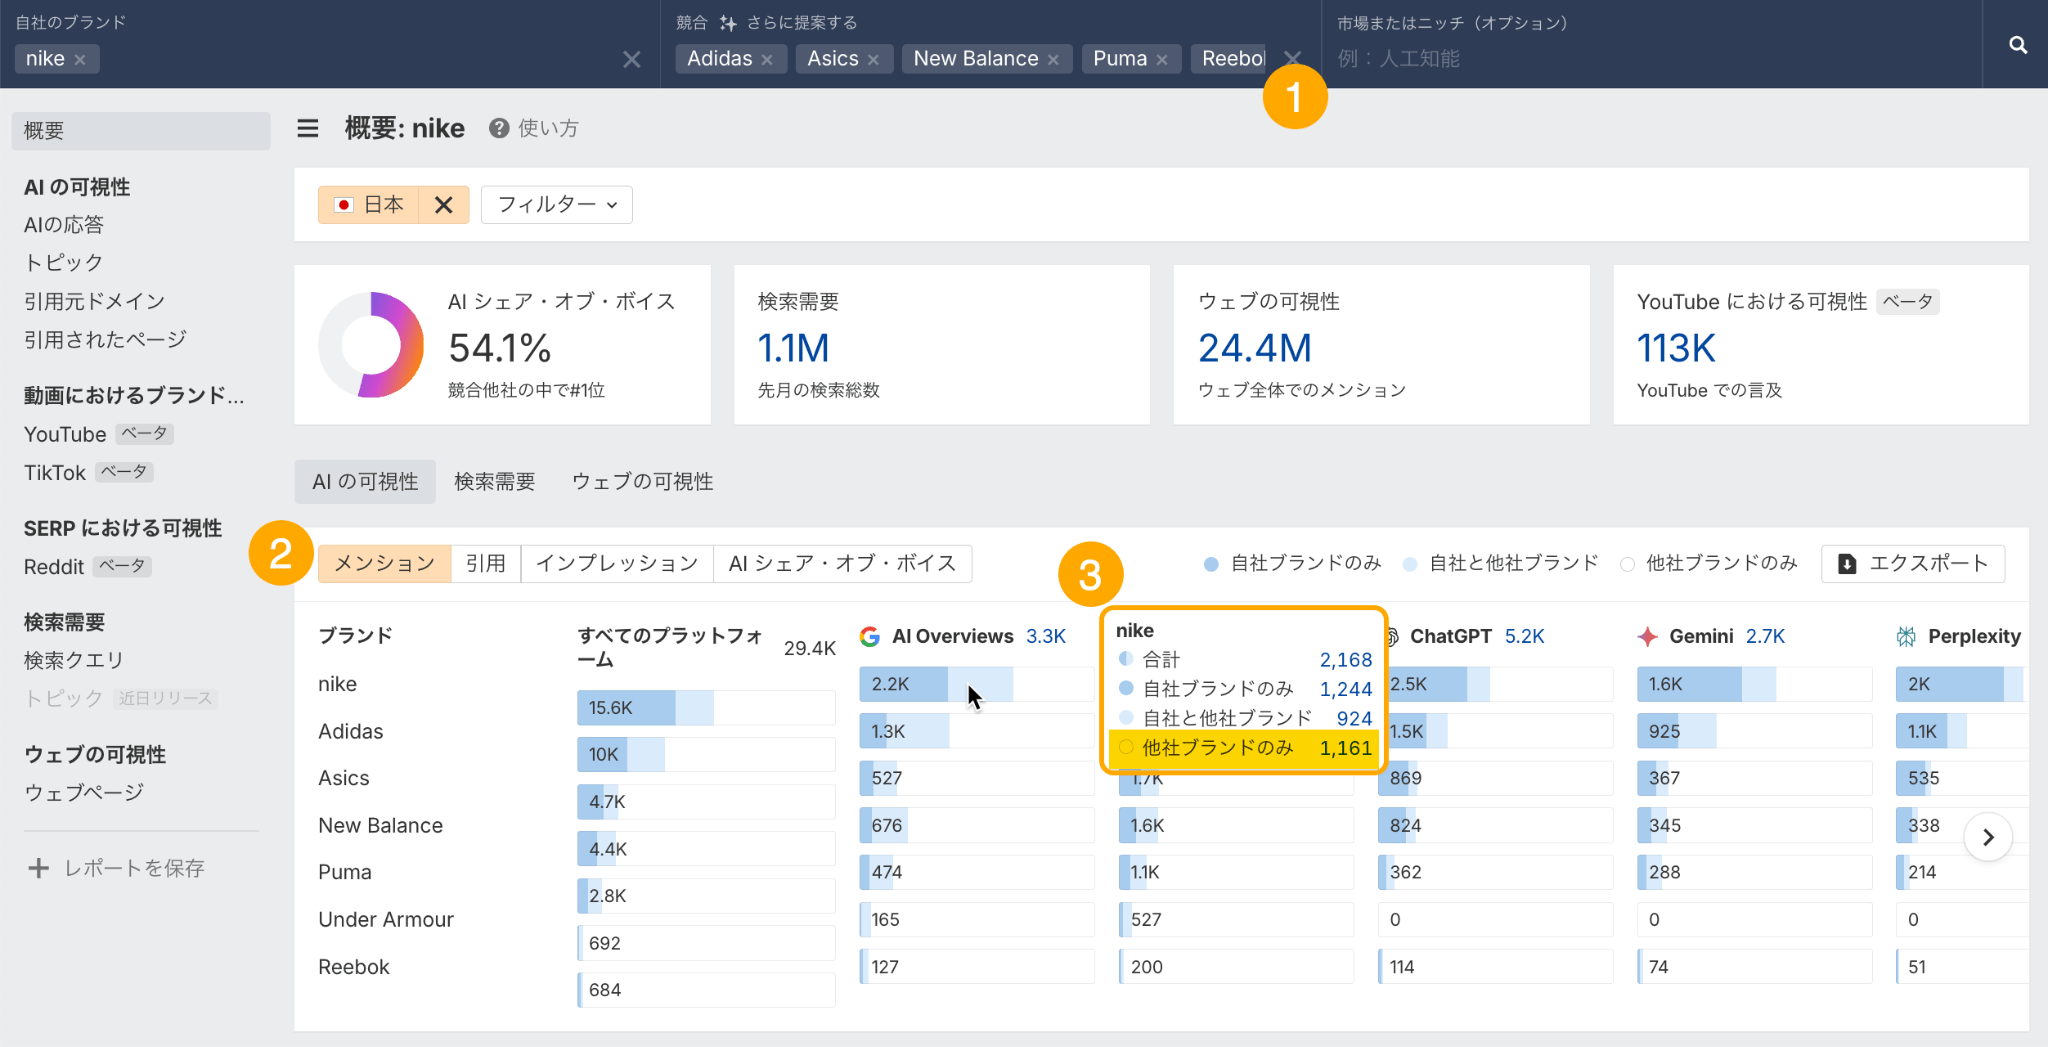Click the Google AI Overviews icon
This screenshot has width=2048, height=1047.
point(870,637)
